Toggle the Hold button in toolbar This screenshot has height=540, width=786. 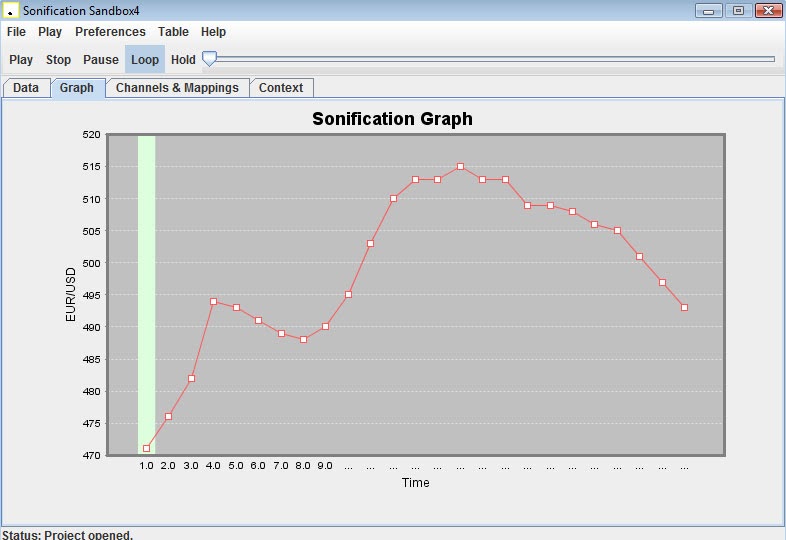click(183, 60)
